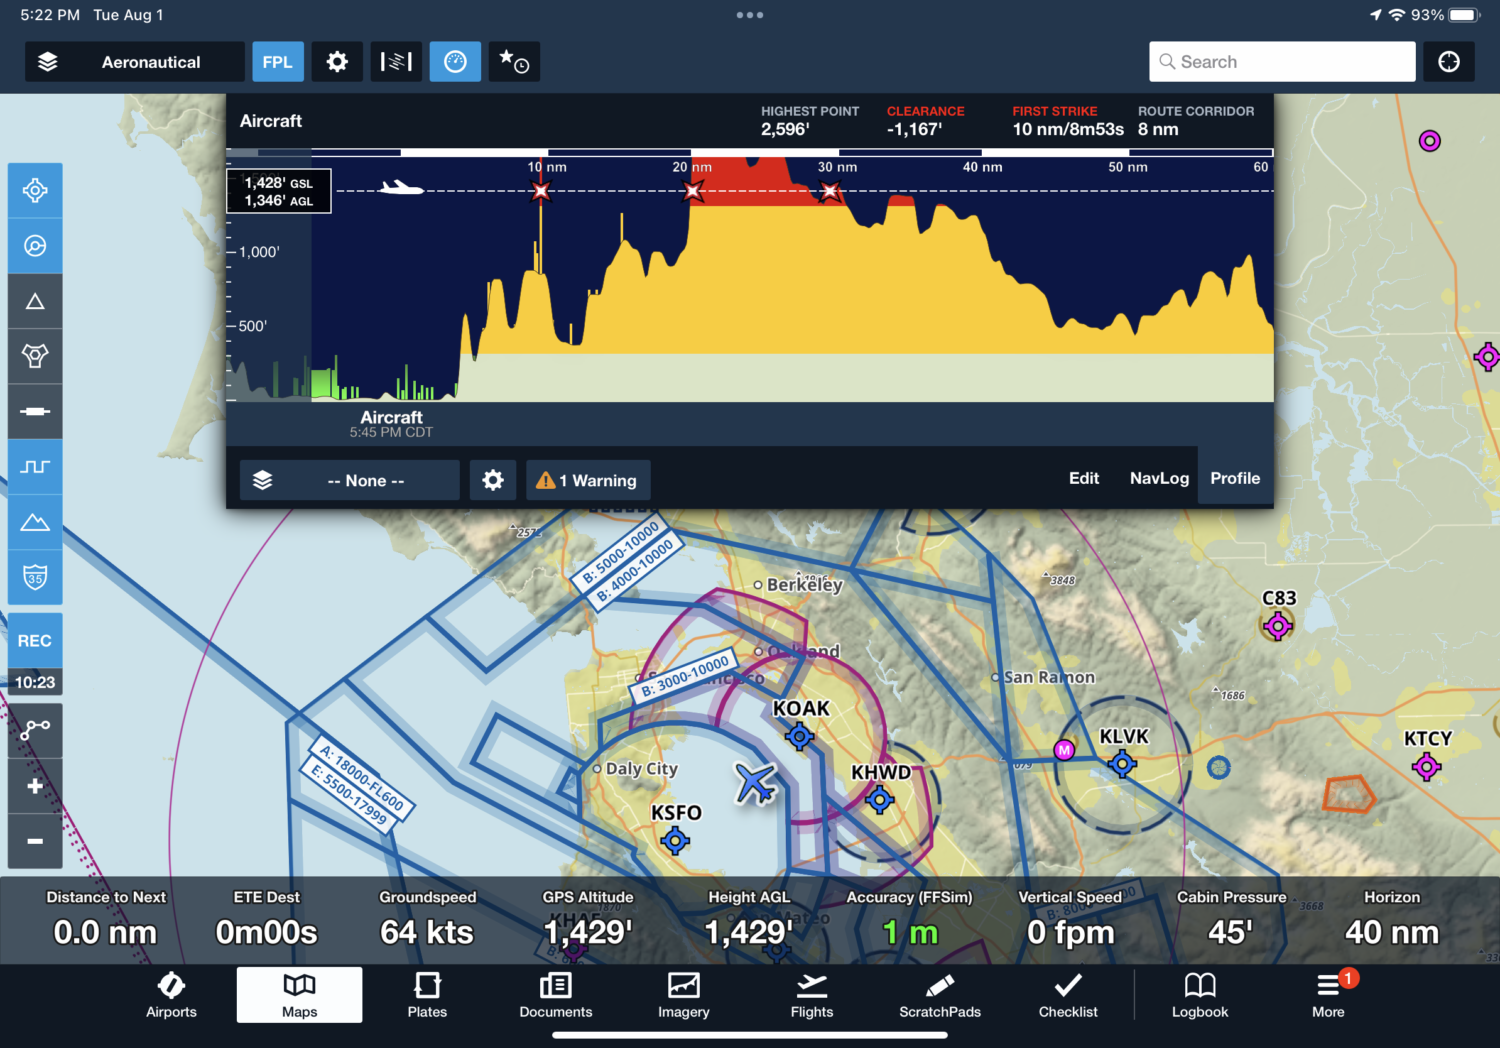Screen dimensions: 1500x1048
Task: Tap the favorites and recents star icon
Action: coord(514,61)
